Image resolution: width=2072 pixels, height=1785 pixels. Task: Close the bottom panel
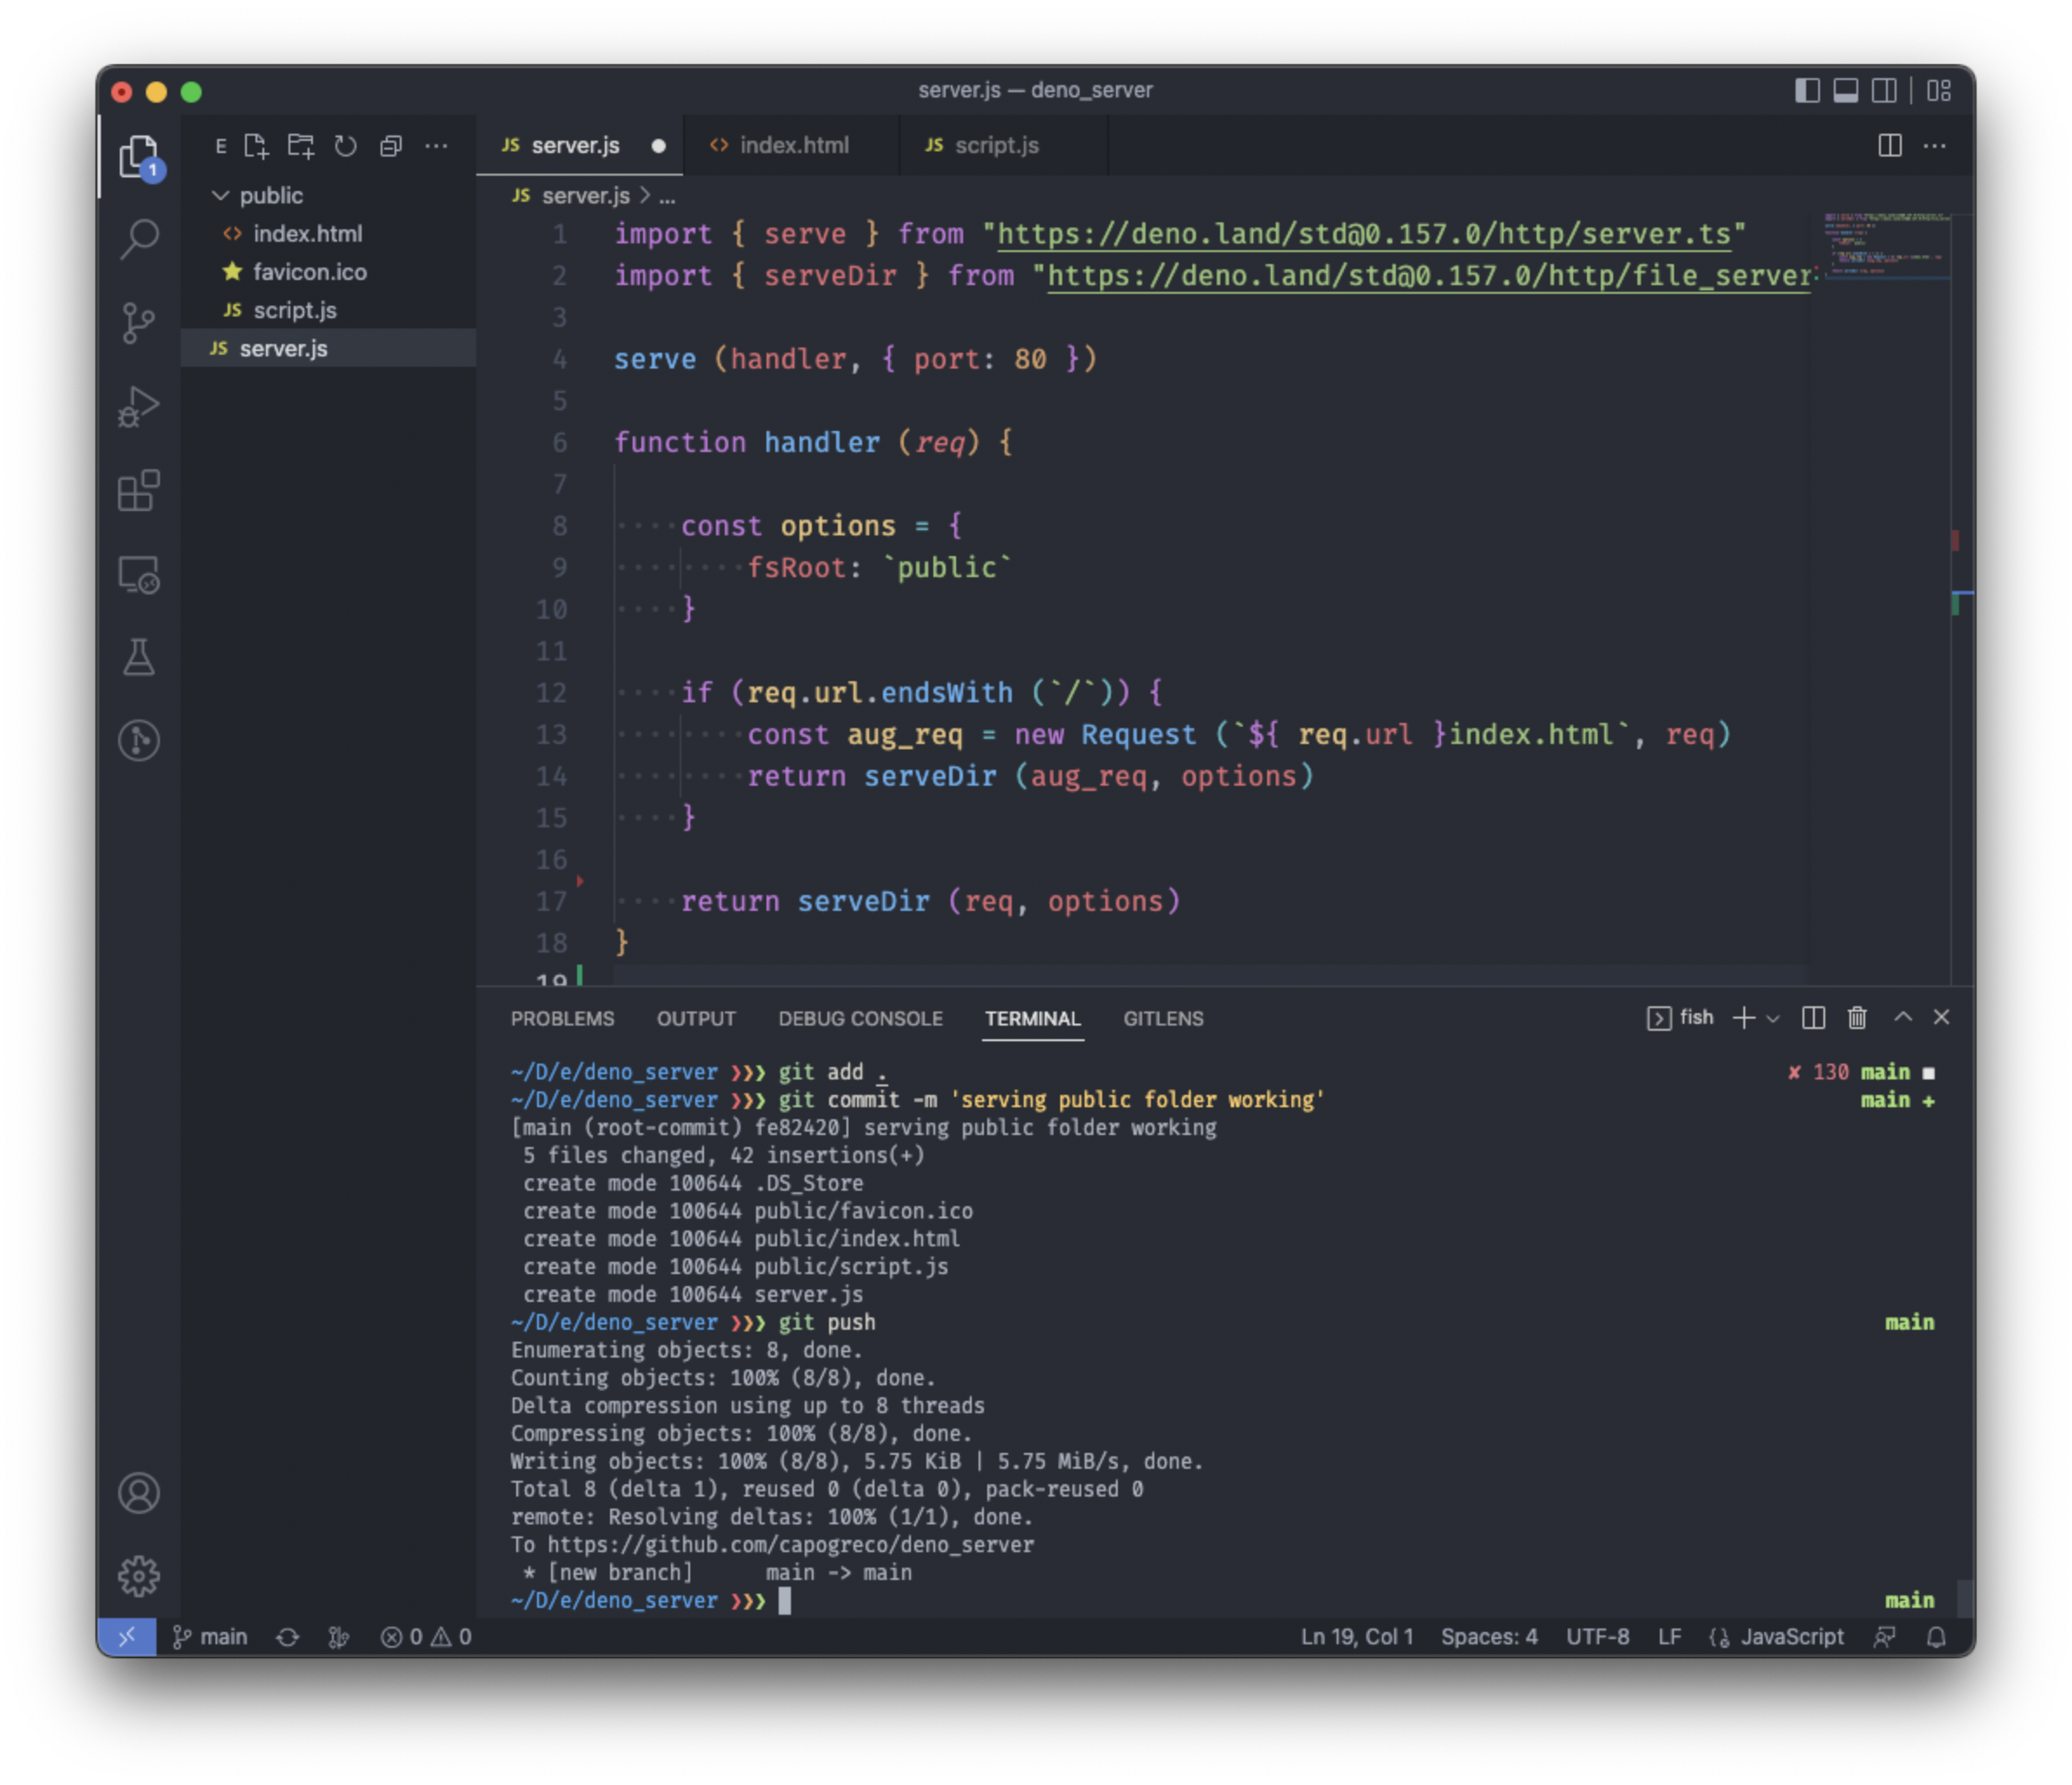click(1942, 1017)
